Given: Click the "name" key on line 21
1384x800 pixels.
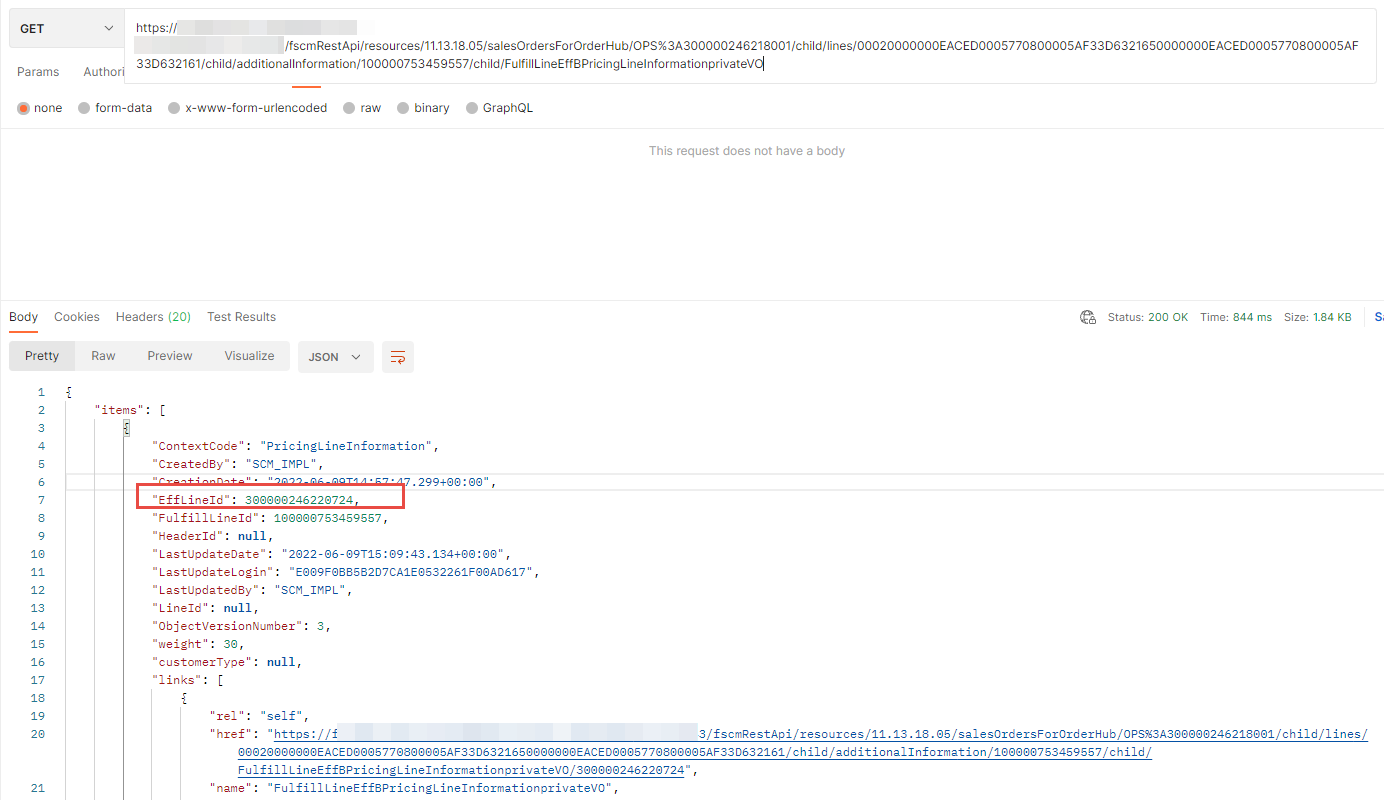Looking at the screenshot, I should click(230, 789).
